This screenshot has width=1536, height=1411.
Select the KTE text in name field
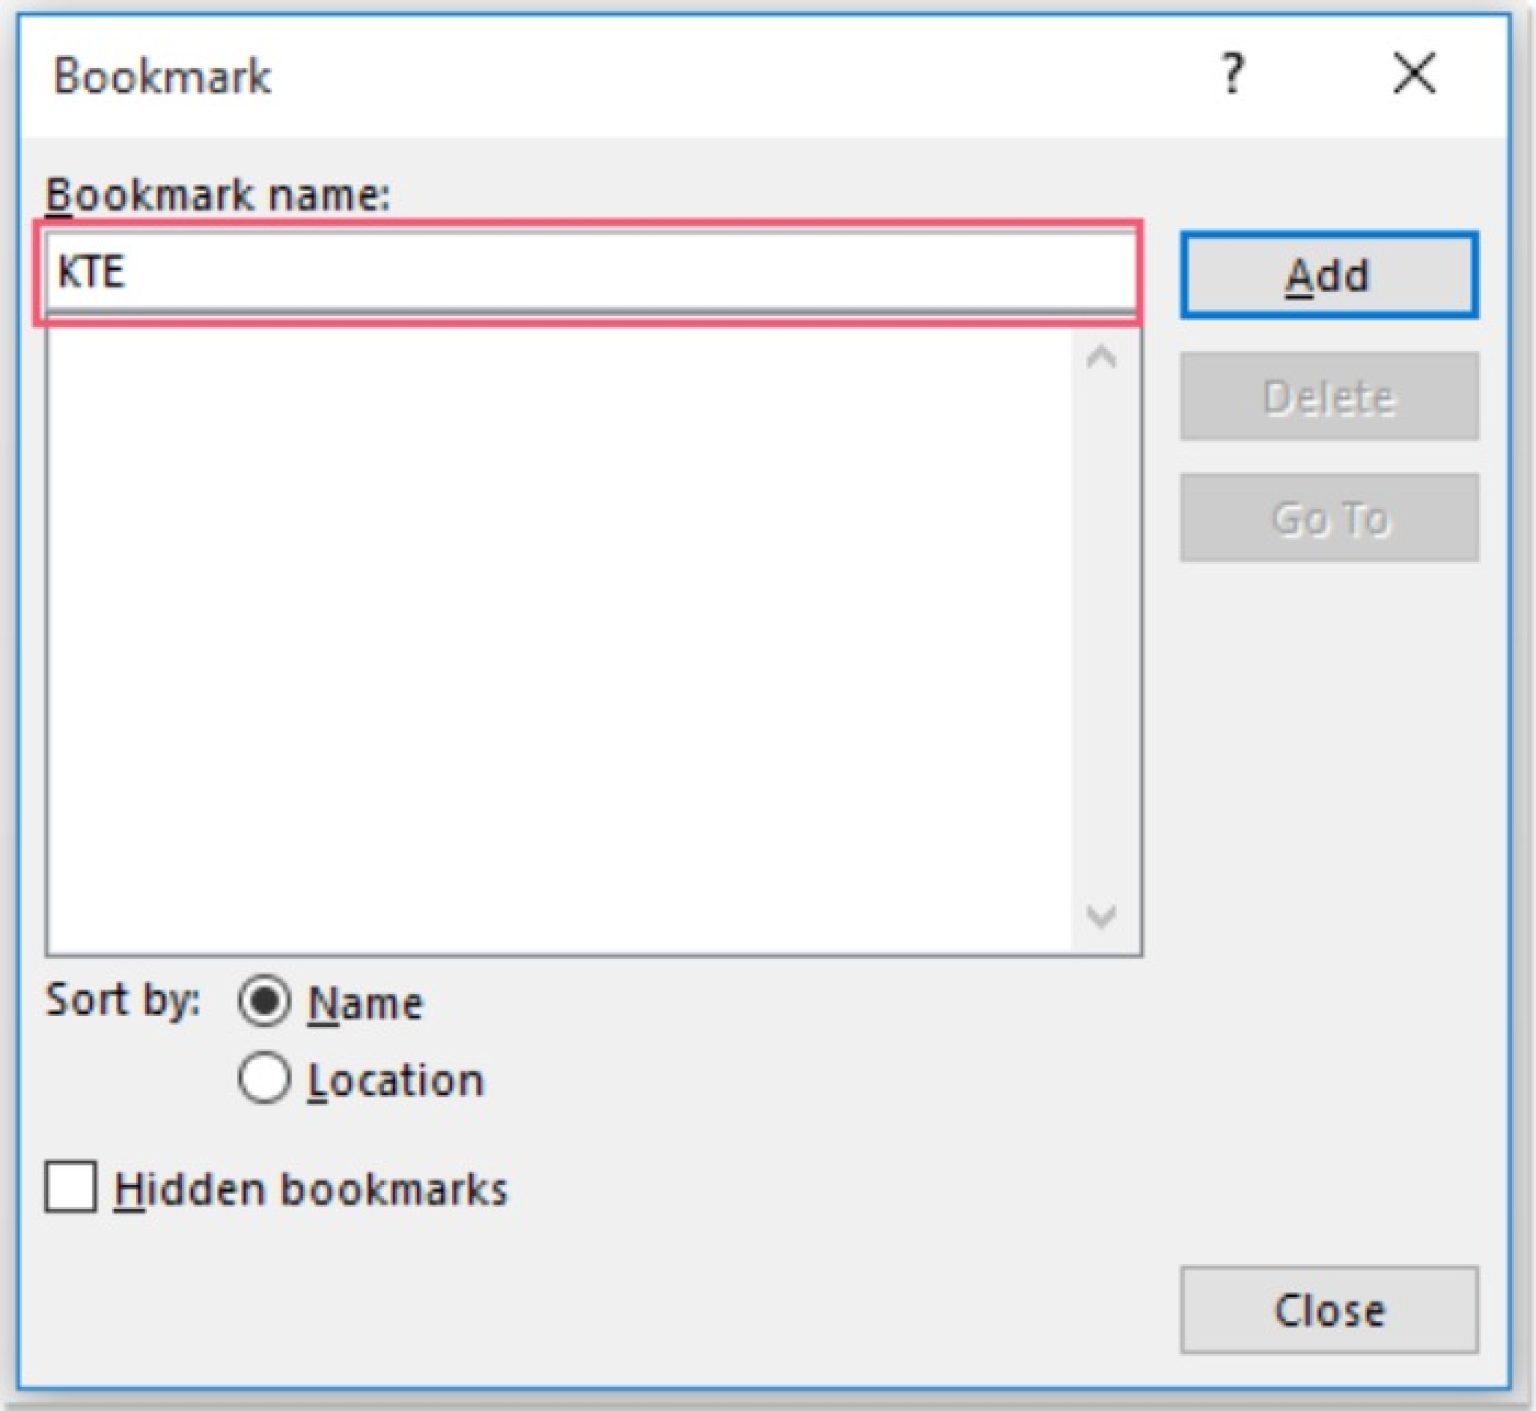click(x=95, y=271)
